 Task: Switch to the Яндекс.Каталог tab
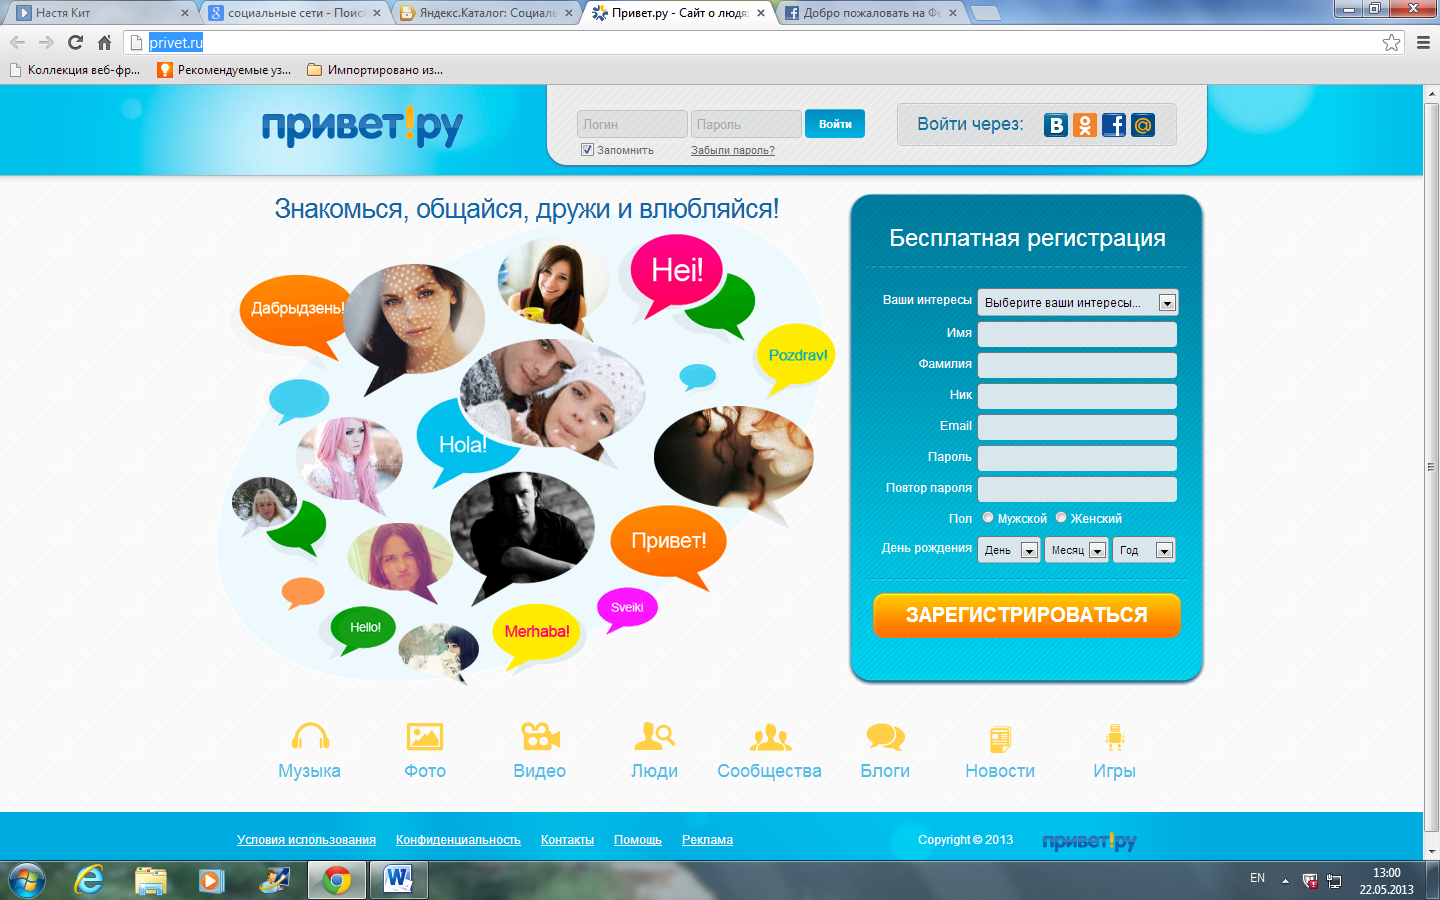487,13
